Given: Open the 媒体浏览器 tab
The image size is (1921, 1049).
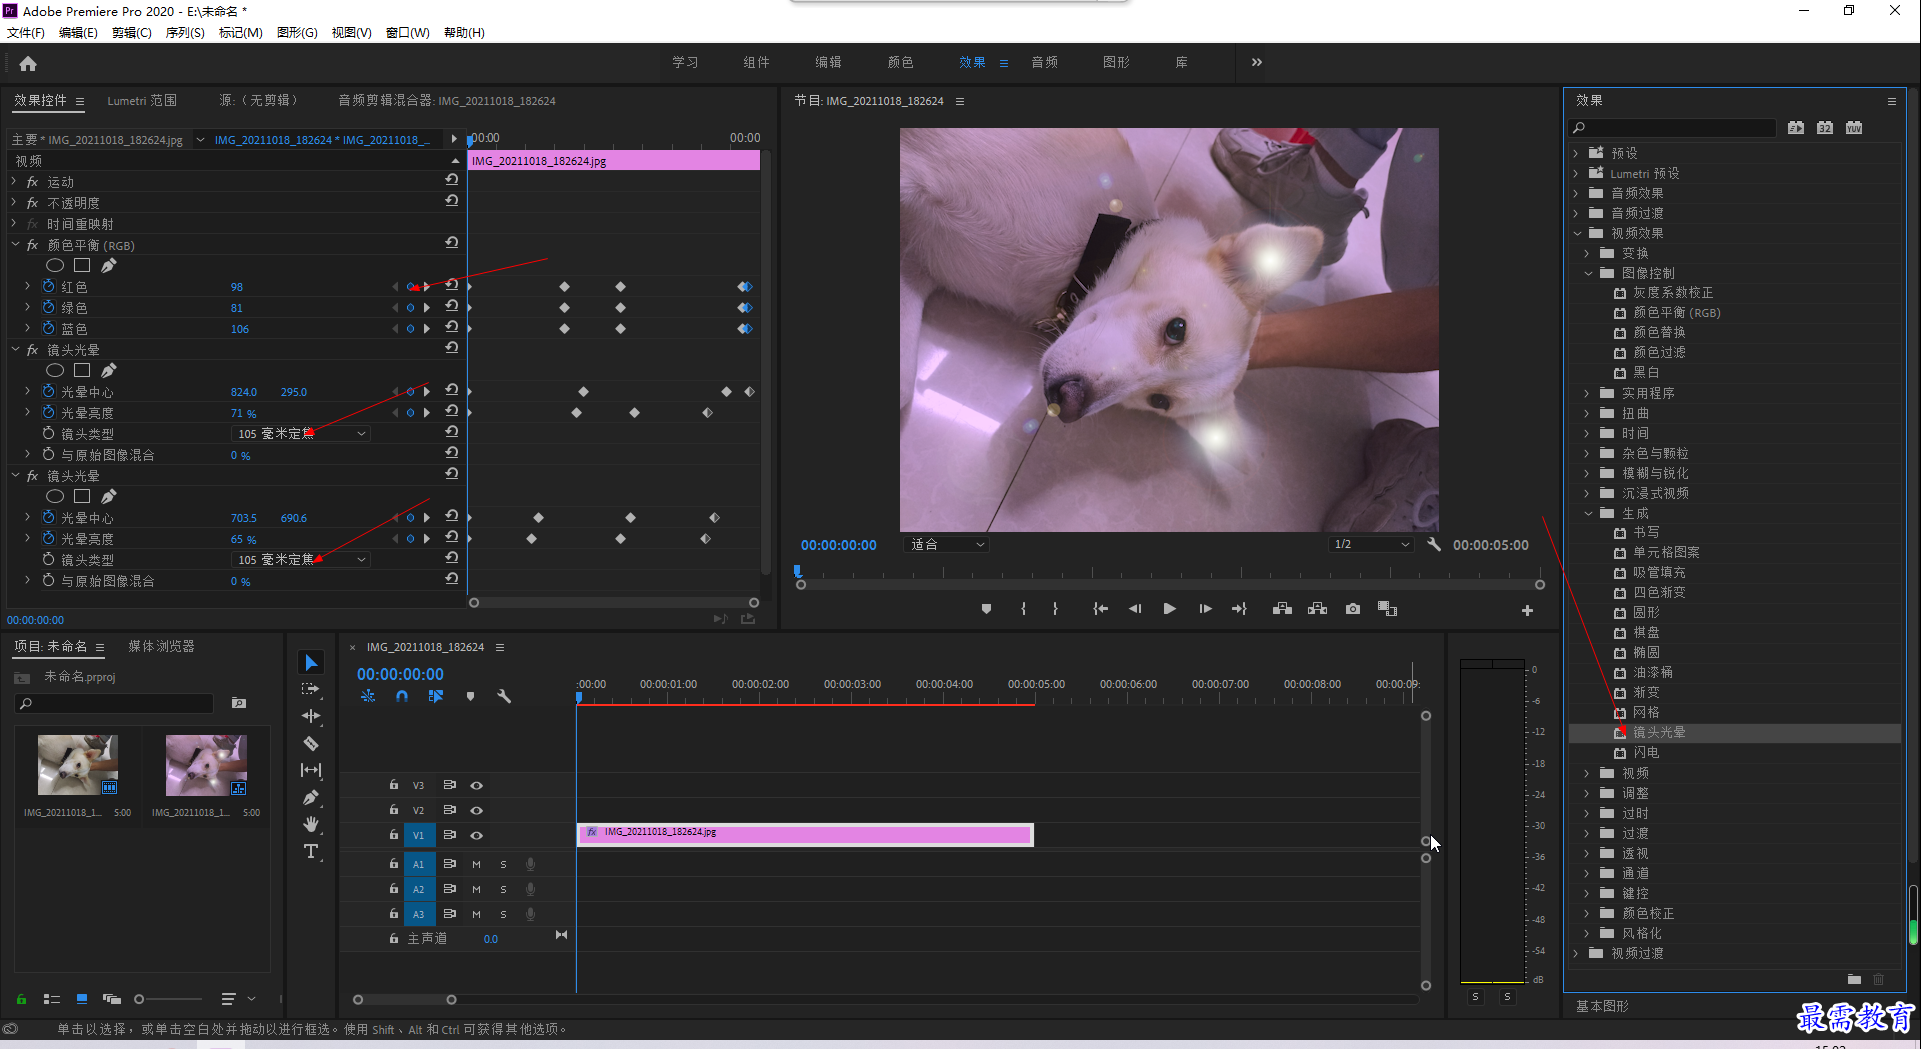Looking at the screenshot, I should (162, 646).
